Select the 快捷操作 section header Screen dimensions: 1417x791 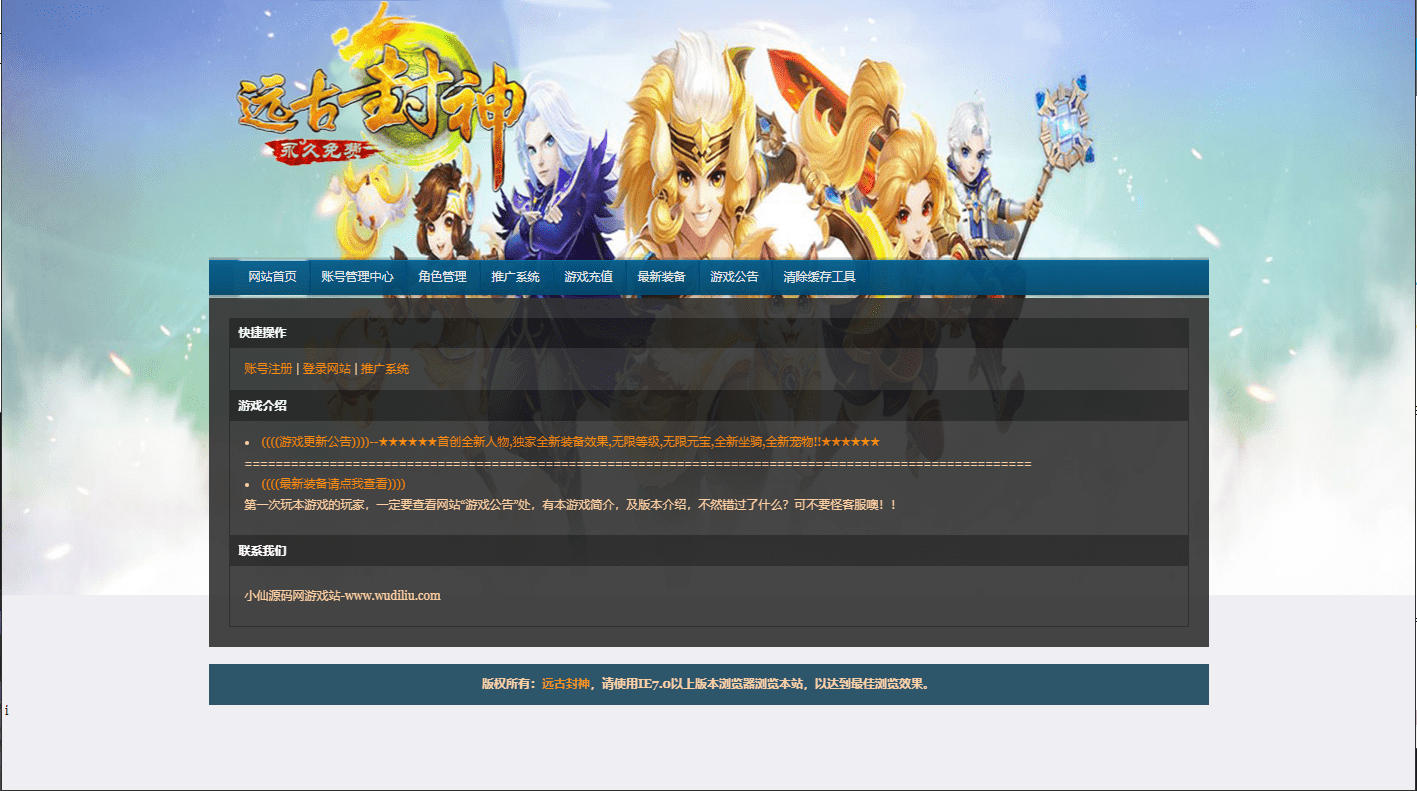click(x=708, y=333)
